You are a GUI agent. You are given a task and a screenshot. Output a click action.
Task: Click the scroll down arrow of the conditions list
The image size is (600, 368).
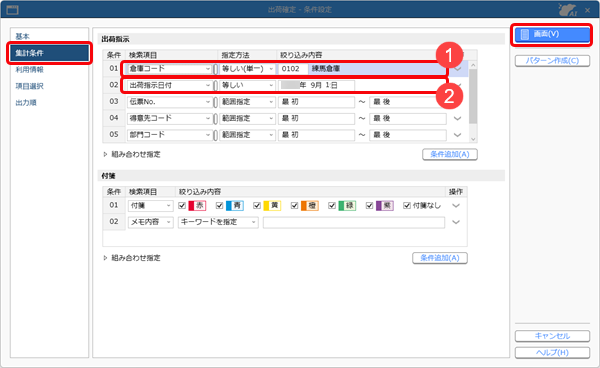(473, 139)
